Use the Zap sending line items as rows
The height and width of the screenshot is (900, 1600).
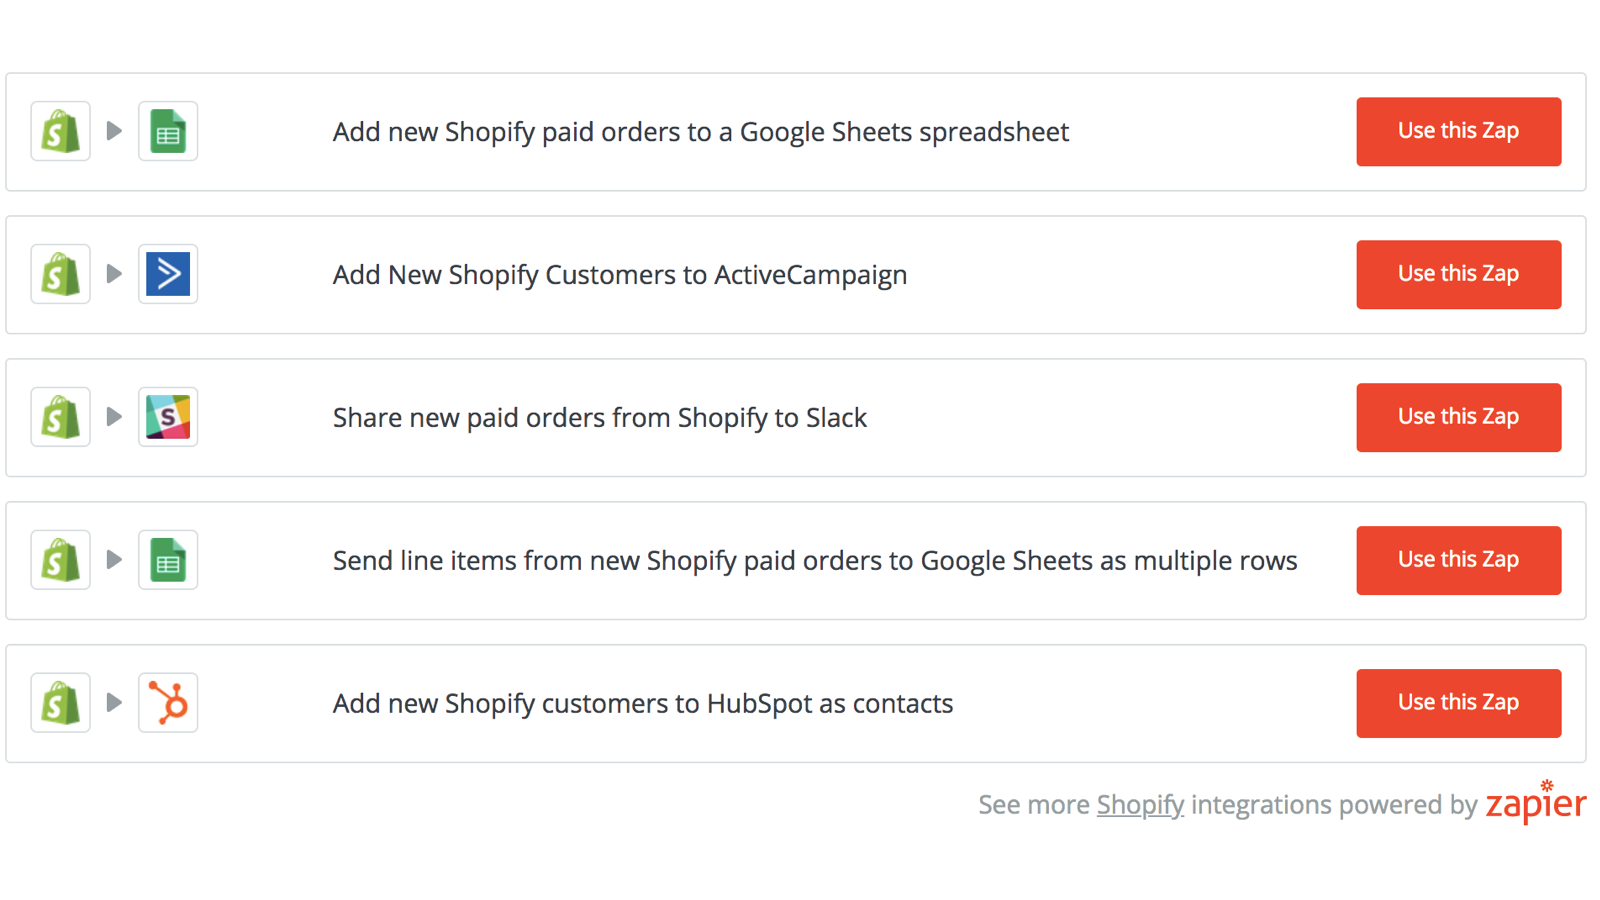coord(1458,560)
